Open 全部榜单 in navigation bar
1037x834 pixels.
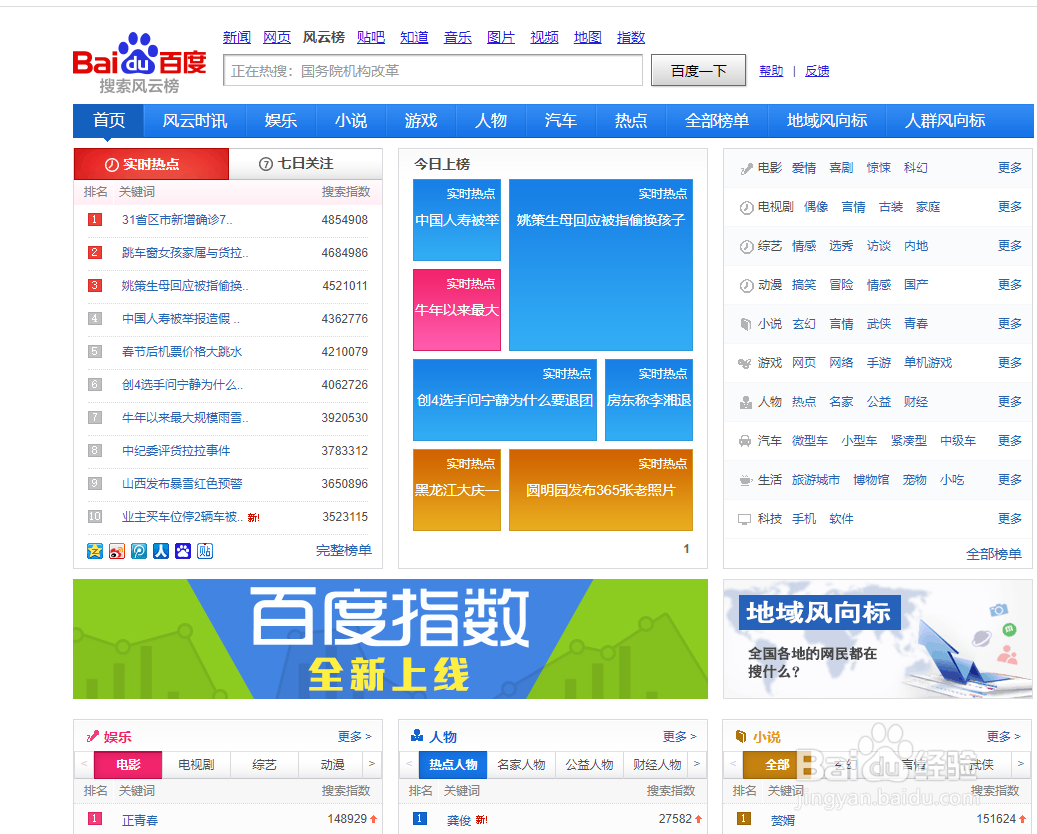[717, 120]
